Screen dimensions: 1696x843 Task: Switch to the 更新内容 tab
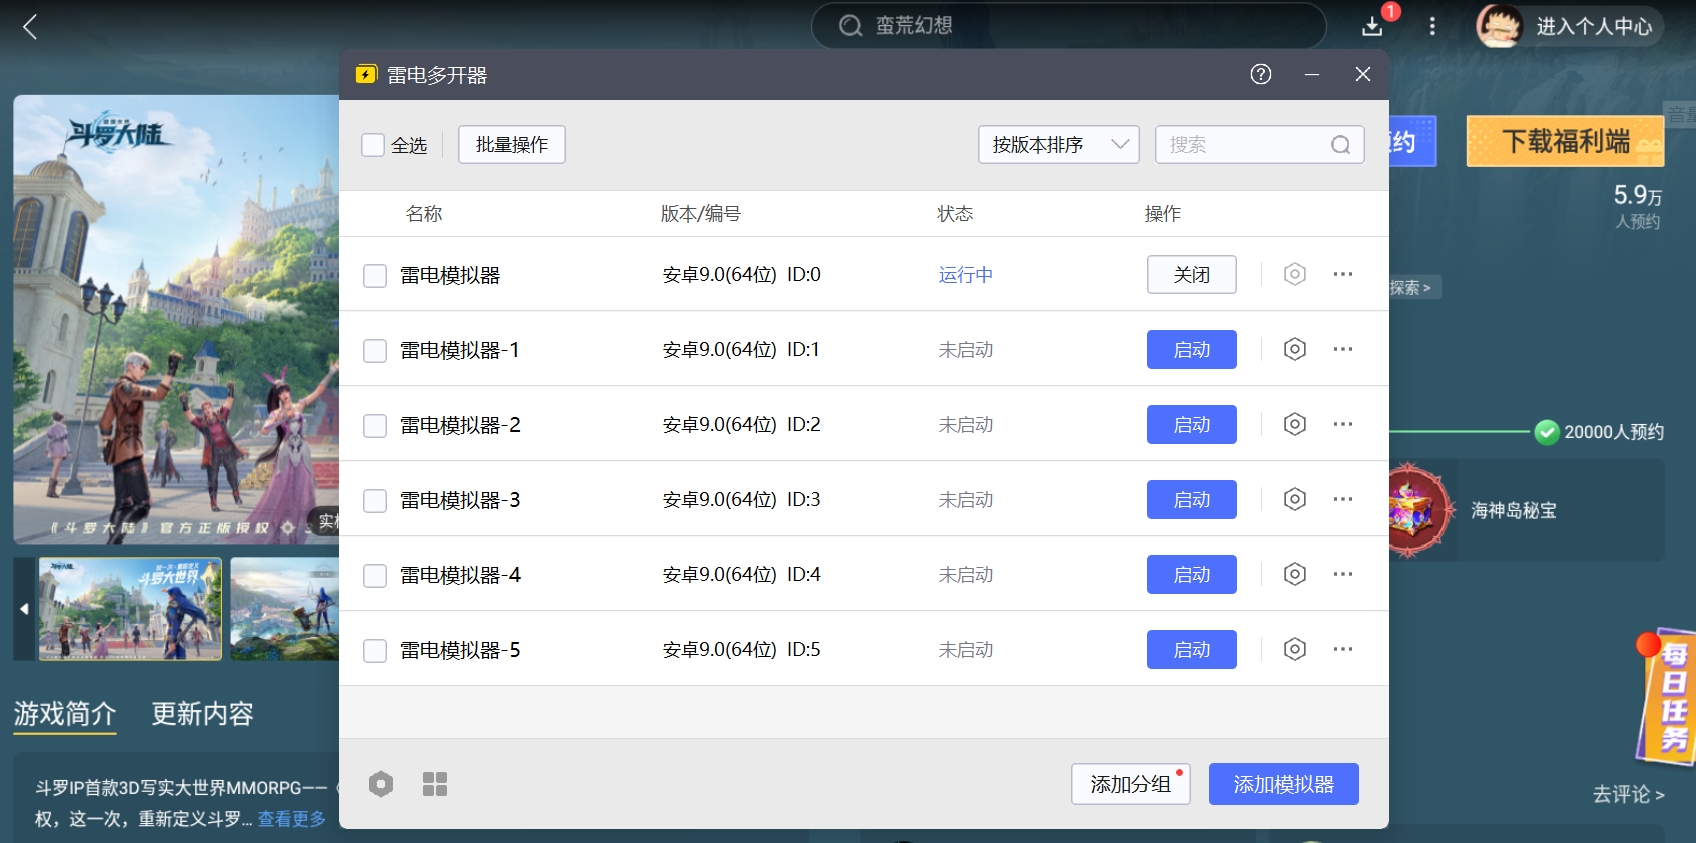(x=202, y=714)
